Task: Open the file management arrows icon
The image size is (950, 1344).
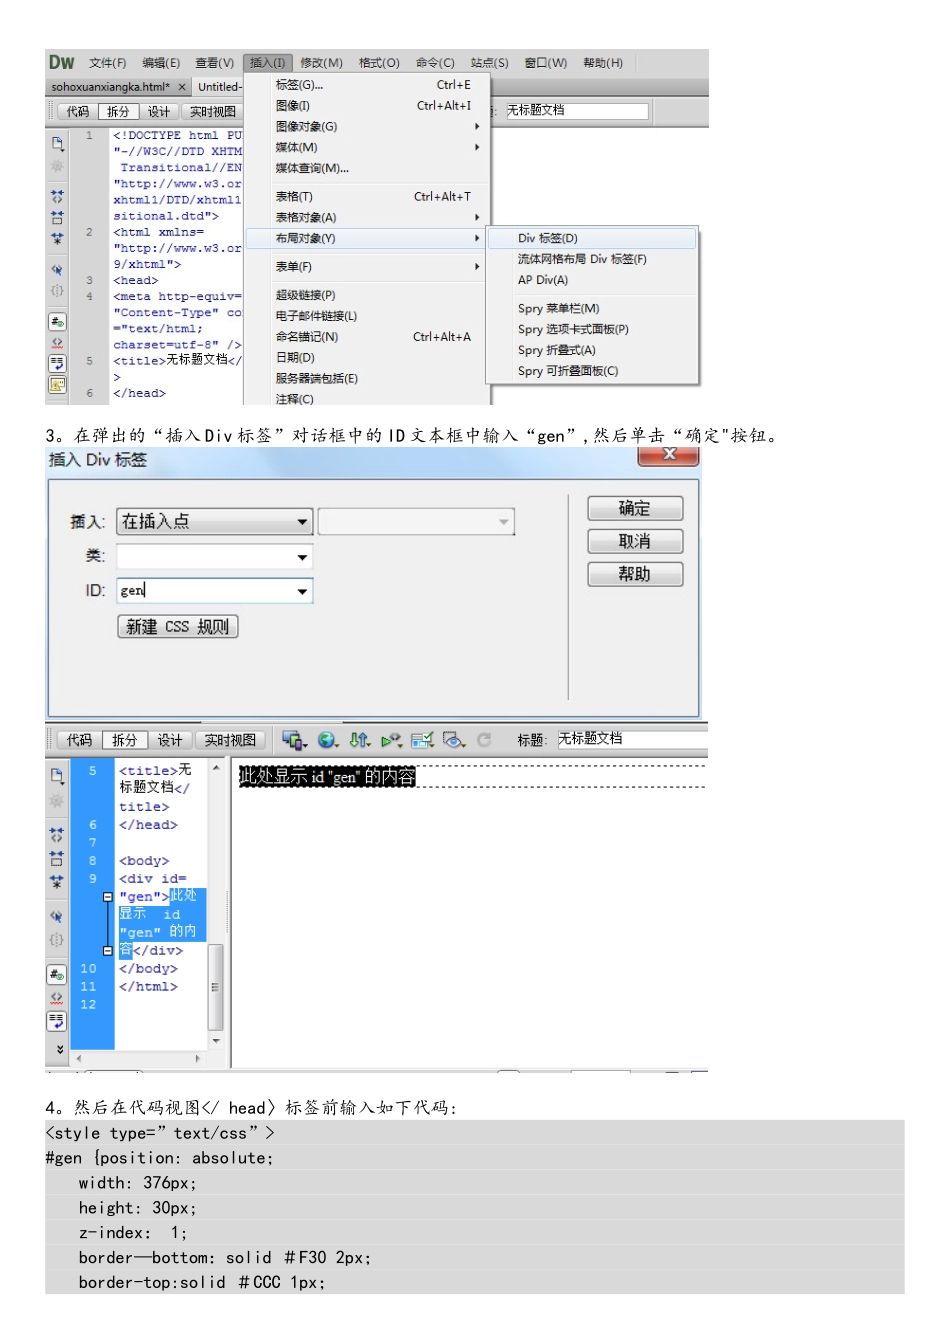Action: [359, 740]
